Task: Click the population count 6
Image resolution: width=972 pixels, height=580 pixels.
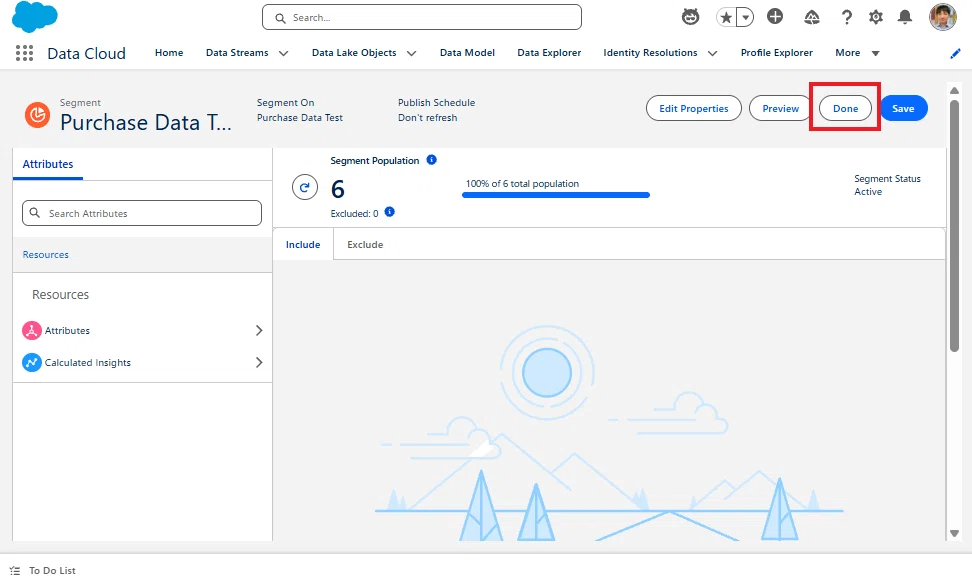Action: (338, 189)
